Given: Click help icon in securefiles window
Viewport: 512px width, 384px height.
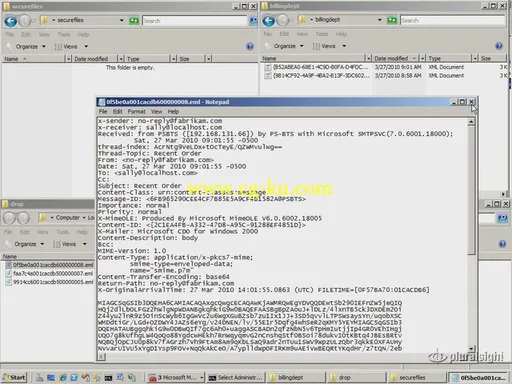Looking at the screenshot, I should pos(250,46).
